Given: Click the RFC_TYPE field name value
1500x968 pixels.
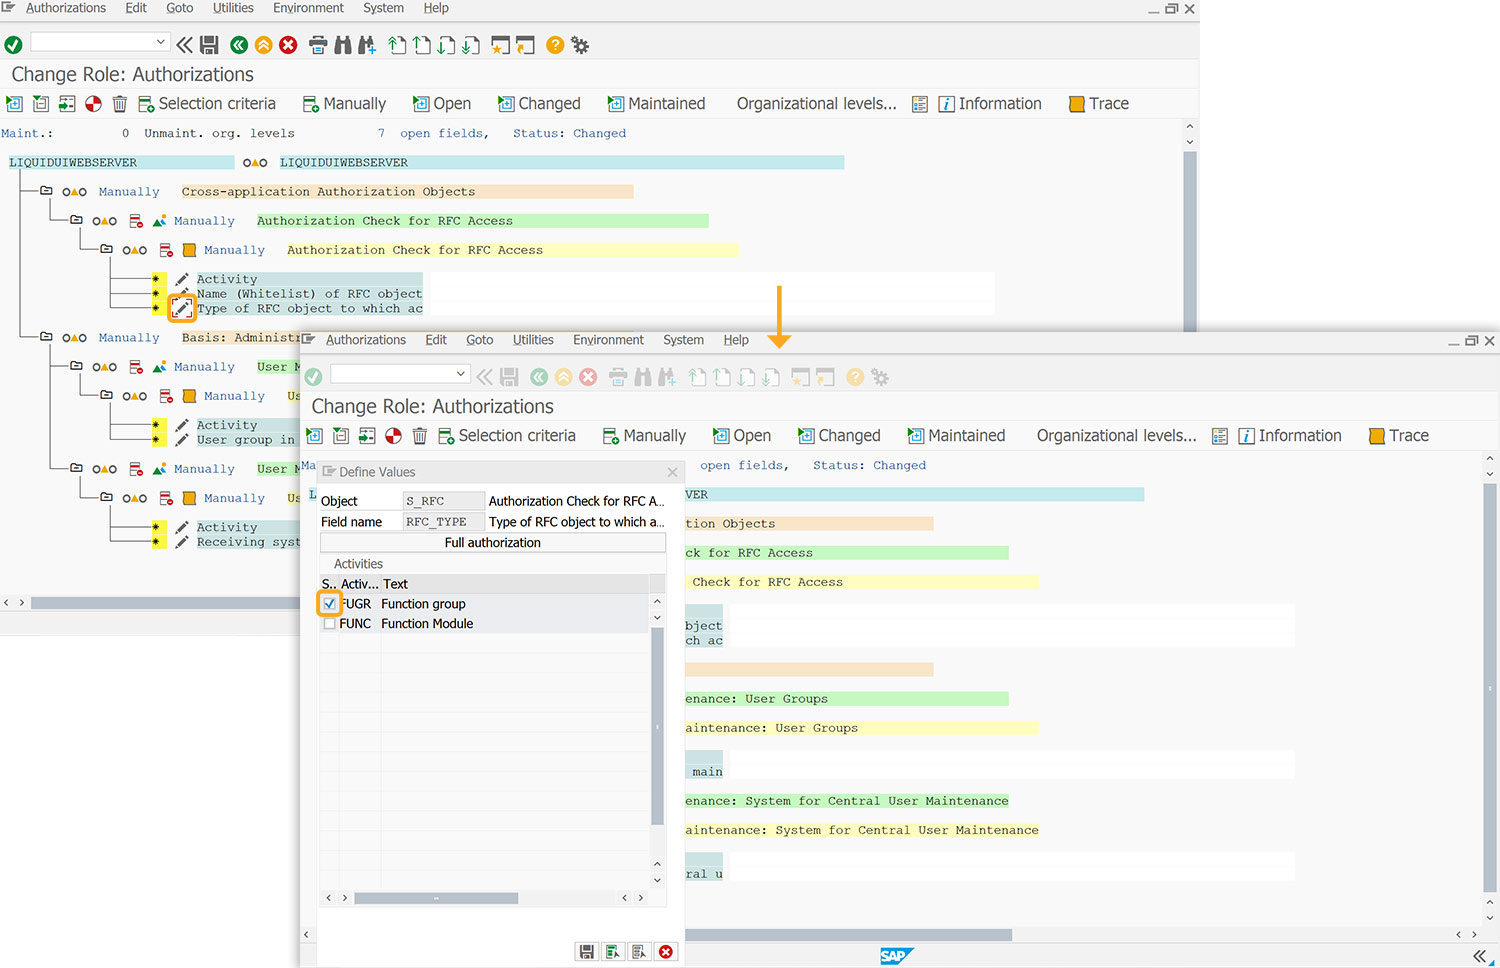Looking at the screenshot, I should [x=444, y=522].
